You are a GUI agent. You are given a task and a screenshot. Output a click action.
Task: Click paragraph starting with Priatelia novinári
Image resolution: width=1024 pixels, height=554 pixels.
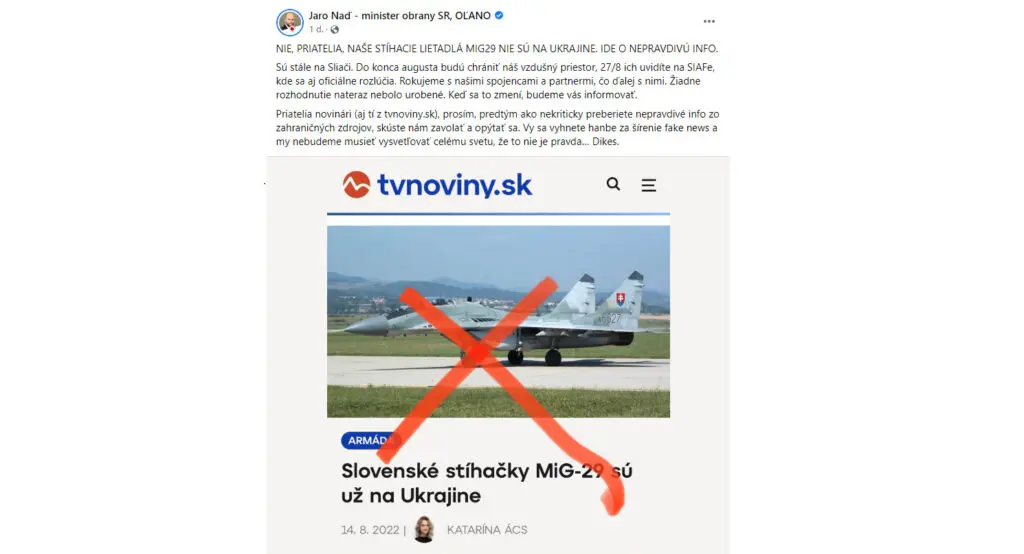point(497,127)
